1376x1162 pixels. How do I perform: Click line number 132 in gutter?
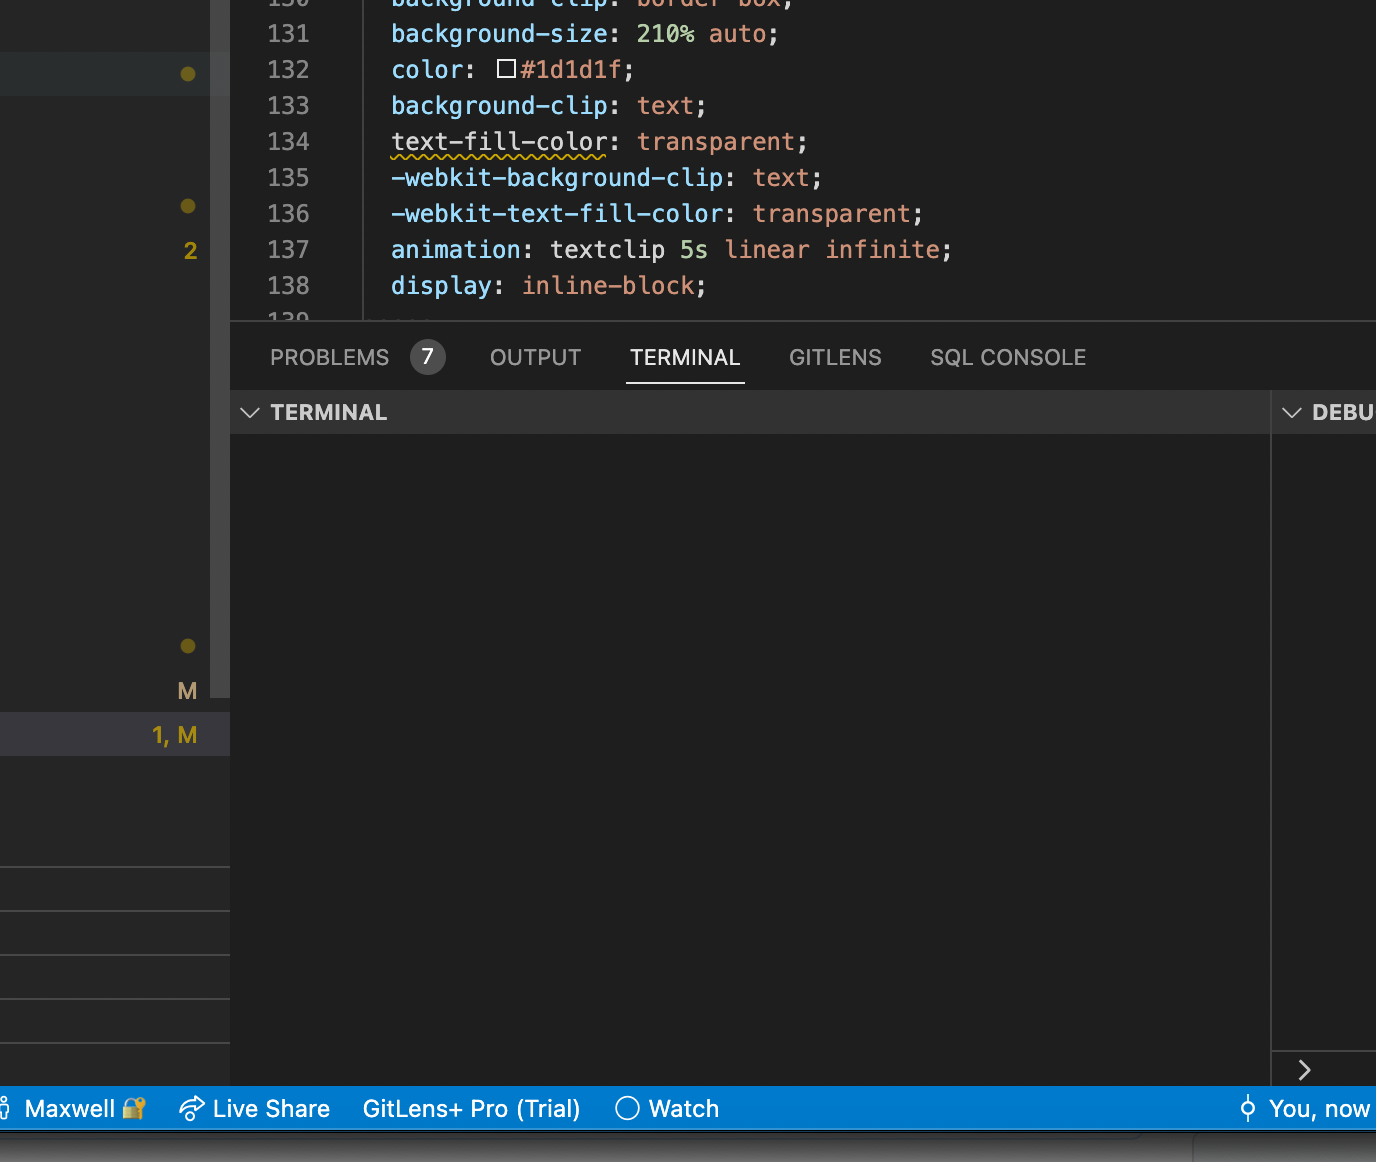[288, 69]
